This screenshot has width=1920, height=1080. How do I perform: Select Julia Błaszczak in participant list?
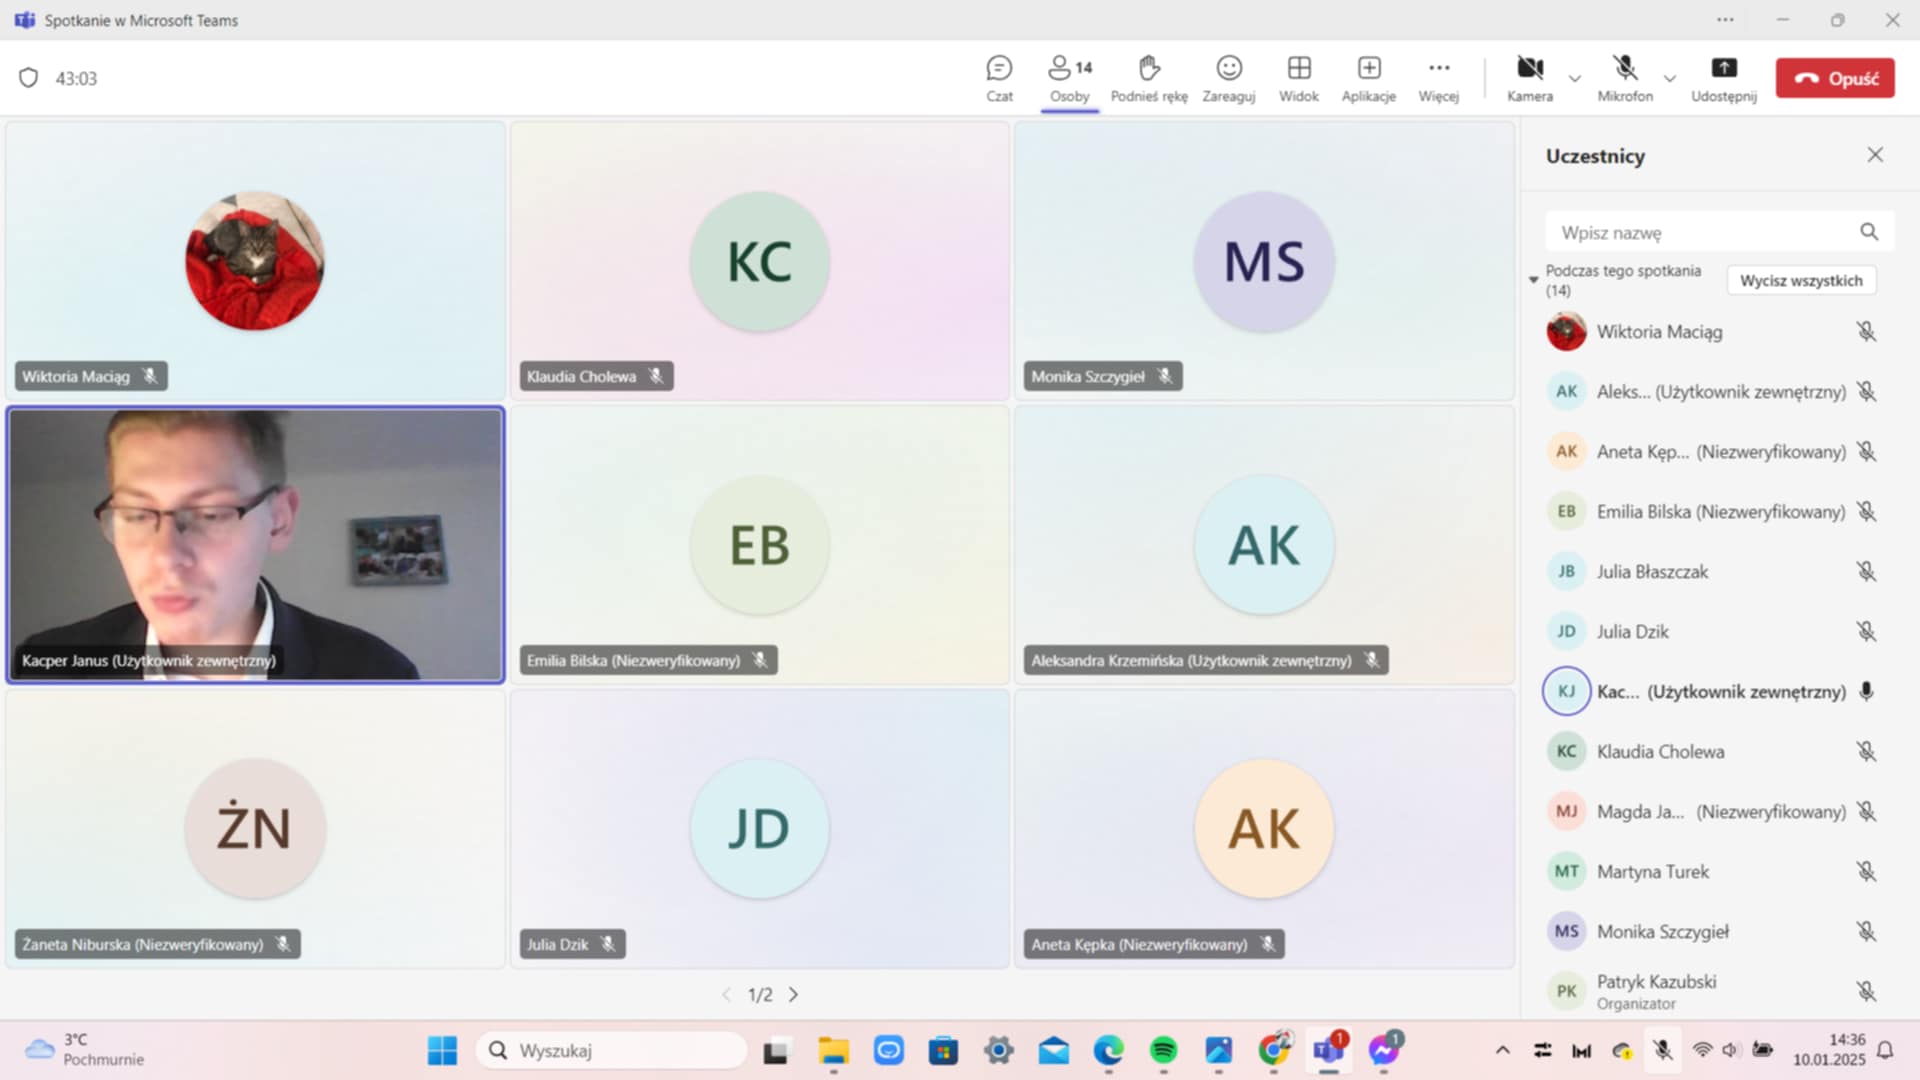point(1711,572)
